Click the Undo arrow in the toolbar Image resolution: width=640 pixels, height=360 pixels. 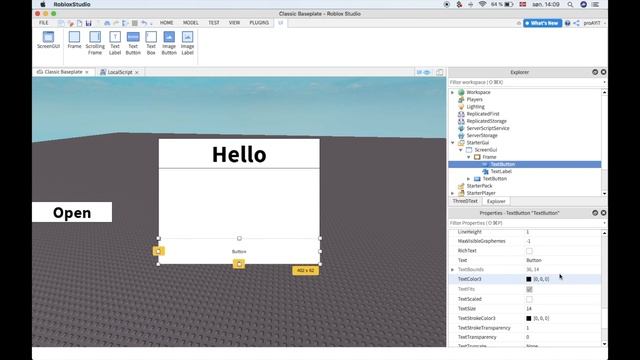(144, 23)
